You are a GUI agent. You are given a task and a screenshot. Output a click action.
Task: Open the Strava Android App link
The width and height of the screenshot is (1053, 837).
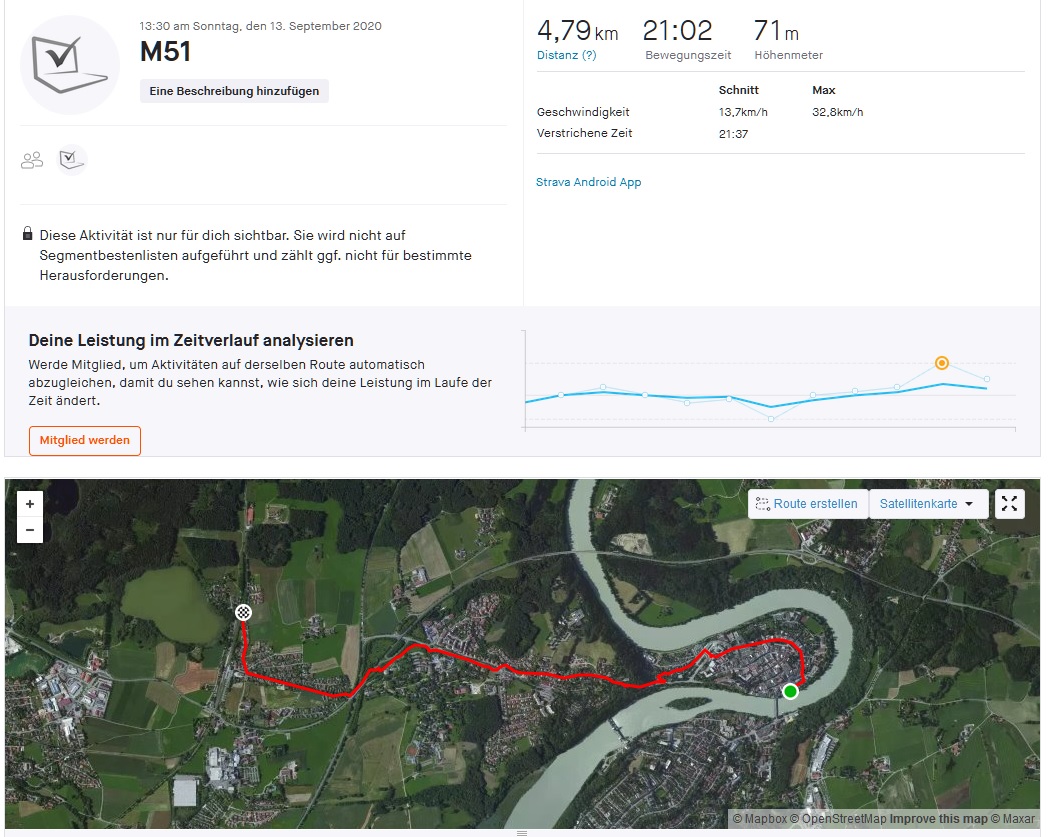[x=588, y=182]
